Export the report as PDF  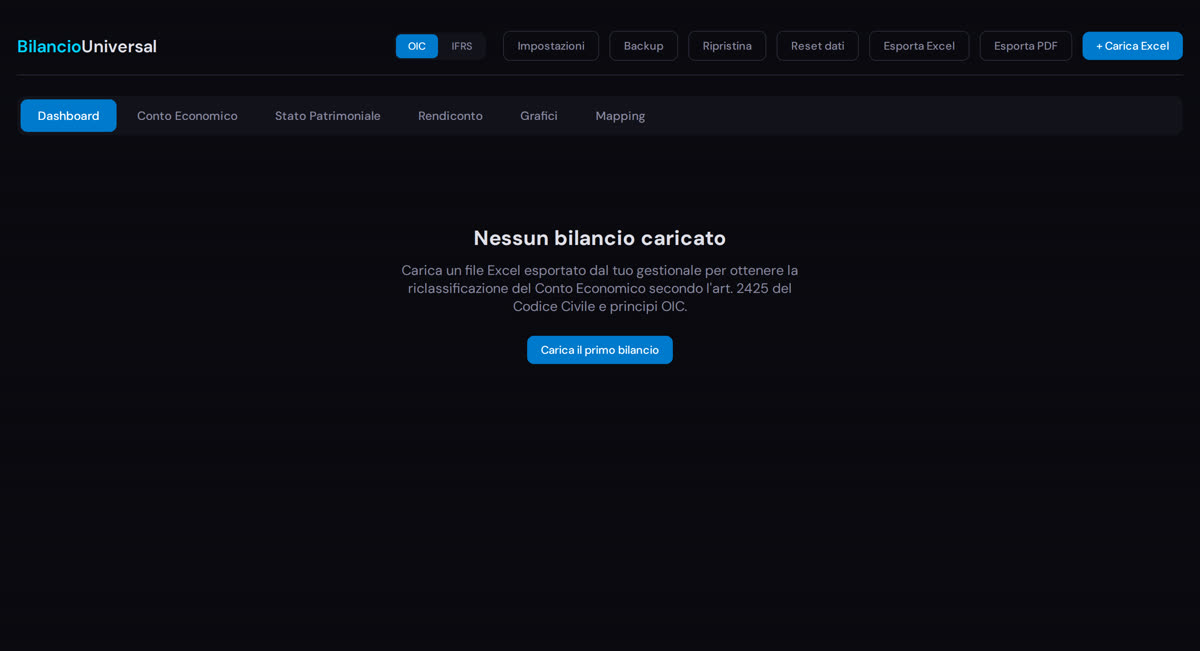point(1025,45)
